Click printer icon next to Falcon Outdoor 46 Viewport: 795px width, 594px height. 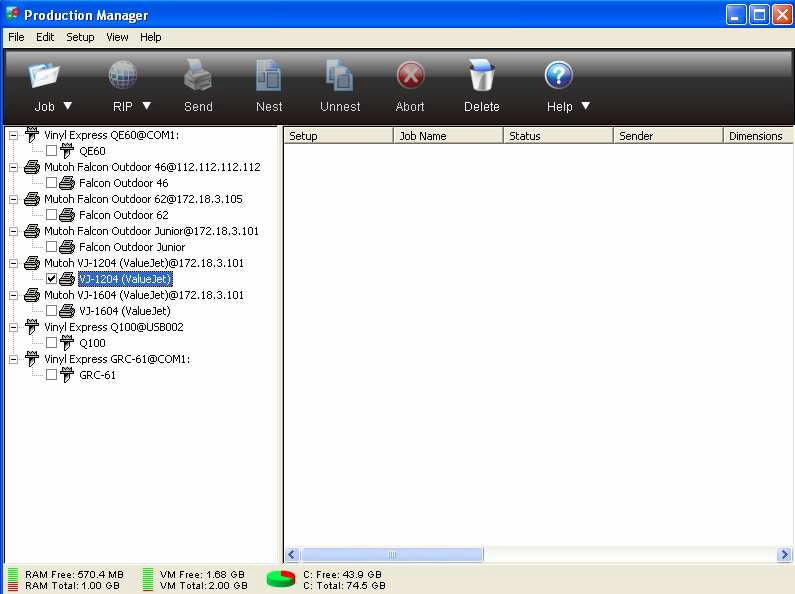pos(67,183)
